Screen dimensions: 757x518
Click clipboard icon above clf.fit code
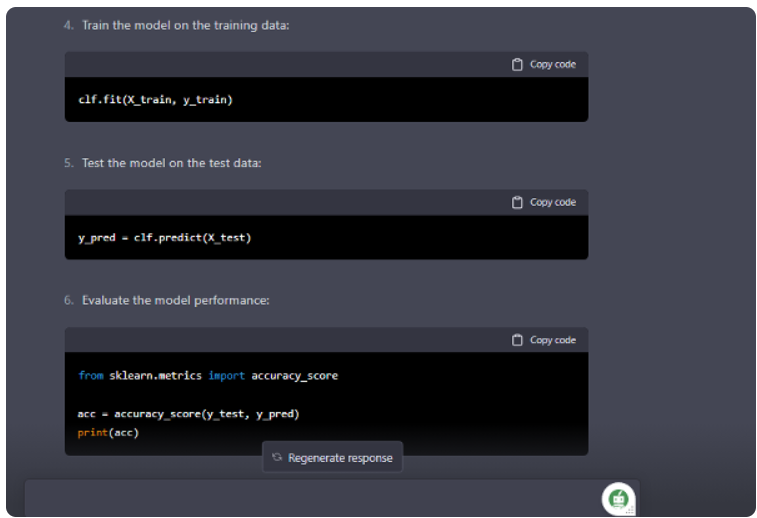[517, 65]
